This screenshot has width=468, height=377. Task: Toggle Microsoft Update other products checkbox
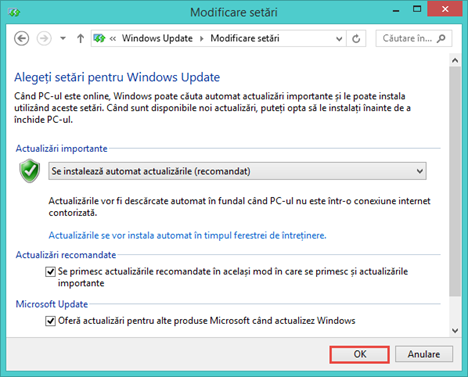[50, 321]
